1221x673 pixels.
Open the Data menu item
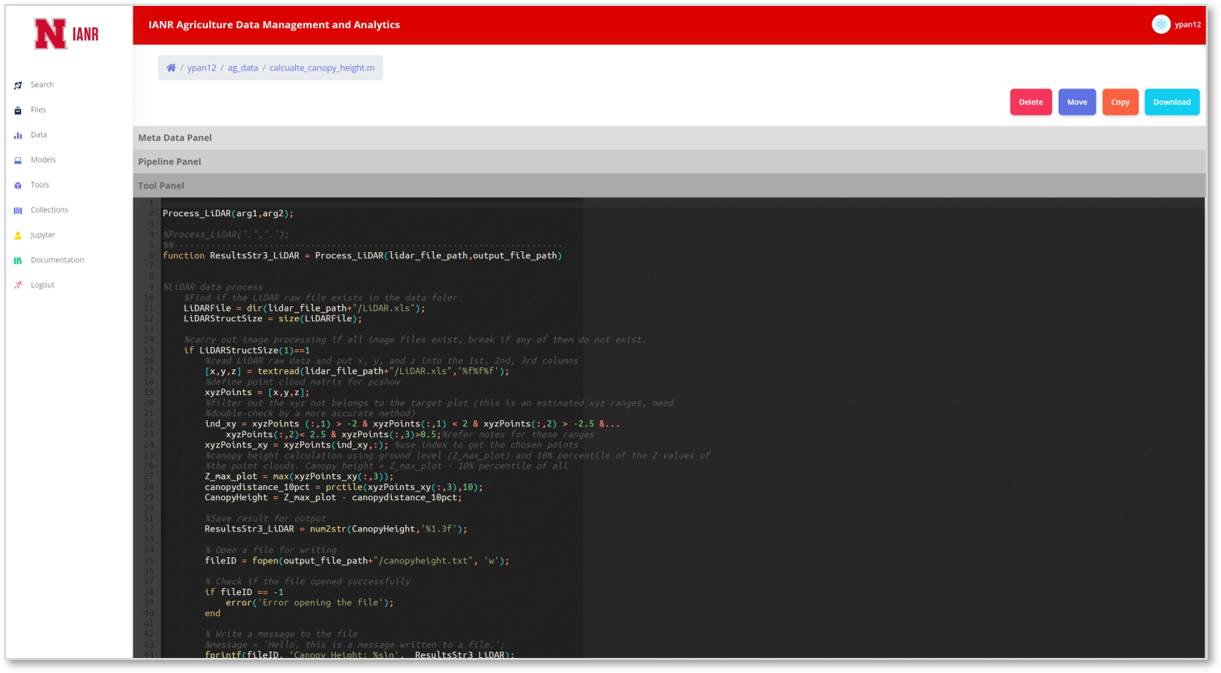[38, 135]
